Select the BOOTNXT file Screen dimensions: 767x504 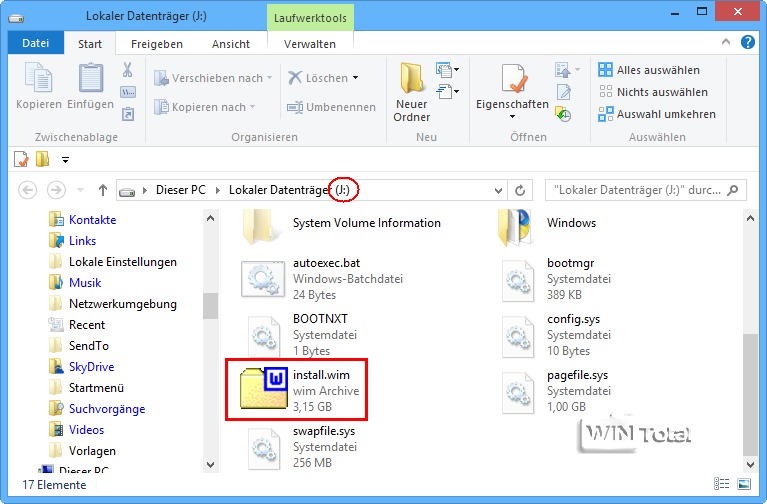coord(303,335)
